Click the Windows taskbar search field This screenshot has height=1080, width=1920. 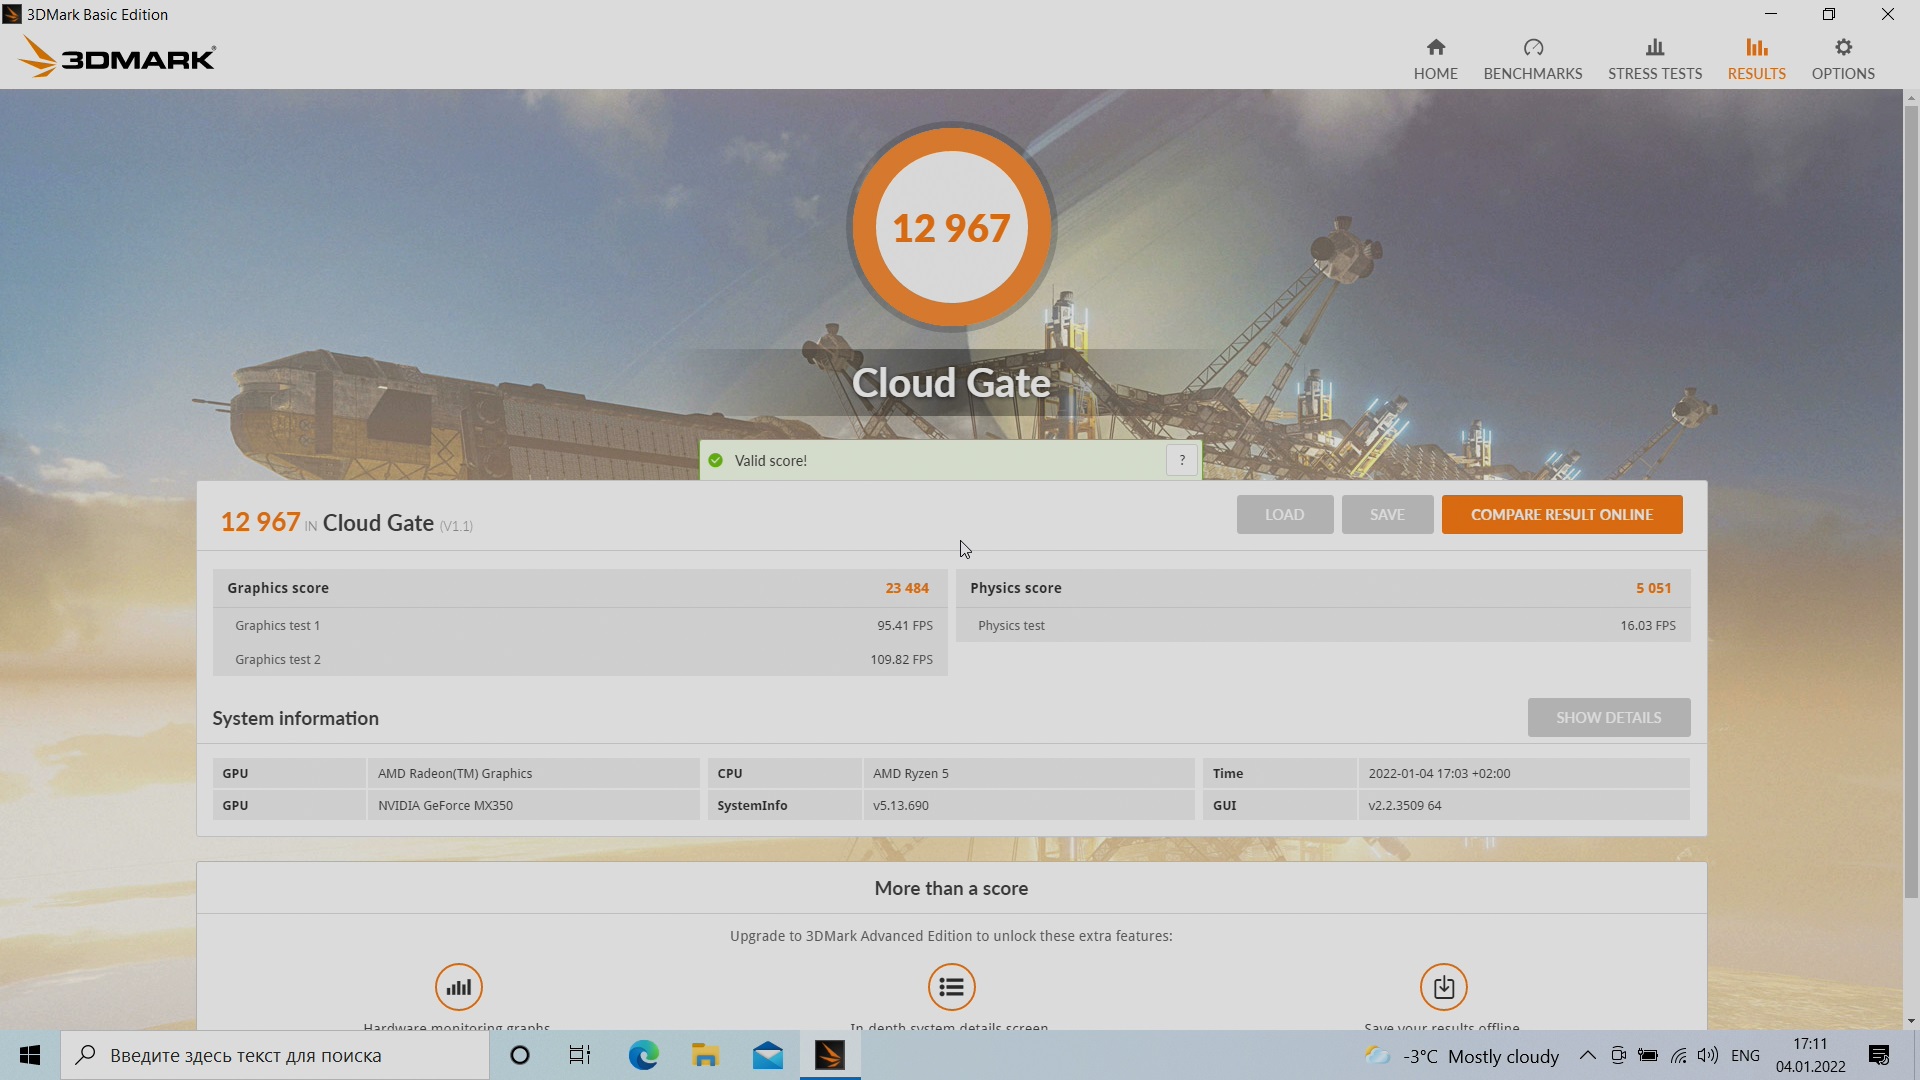[x=275, y=1055]
